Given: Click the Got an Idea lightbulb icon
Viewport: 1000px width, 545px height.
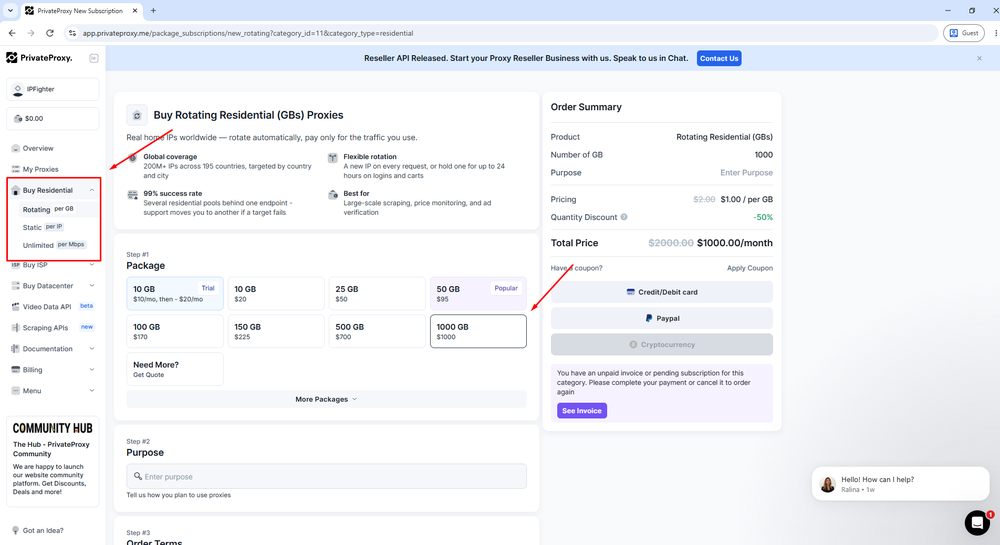Looking at the screenshot, I should (x=15, y=531).
